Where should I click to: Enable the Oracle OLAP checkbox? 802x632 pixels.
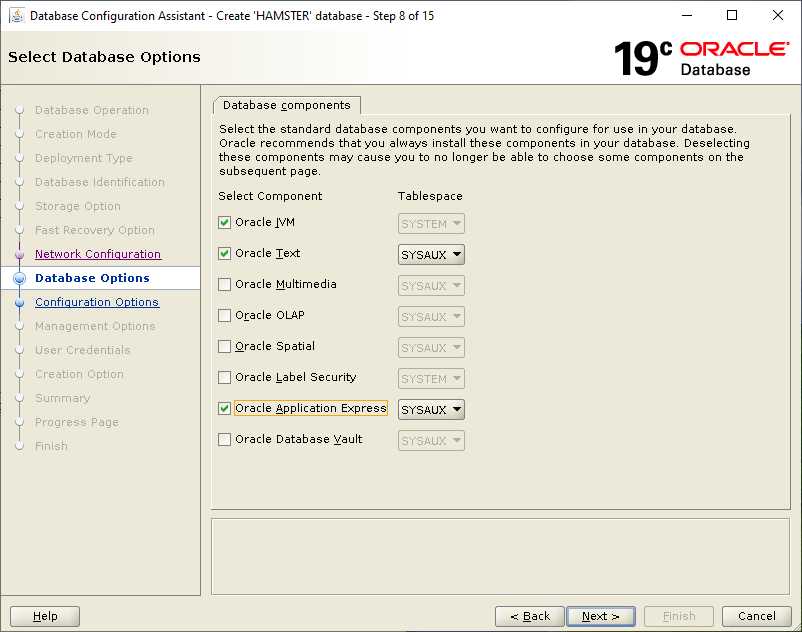[224, 315]
